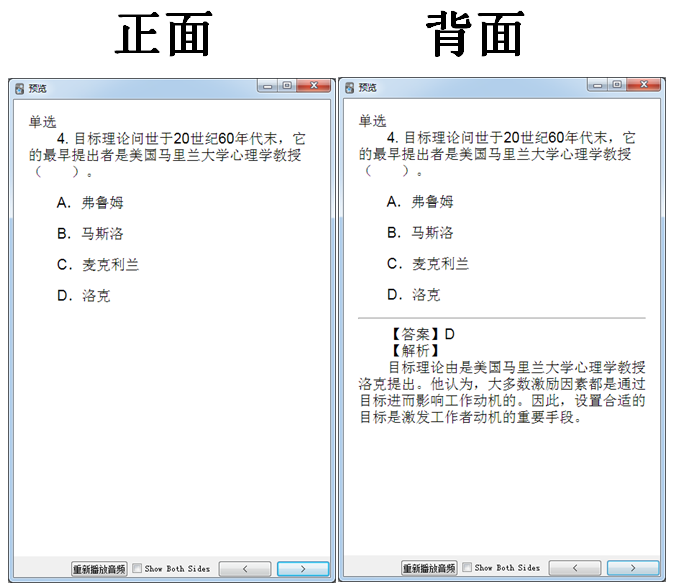Viewport: 675px width, 584px height.
Task: Go to the previous card in the left preview window
Action: (x=245, y=569)
